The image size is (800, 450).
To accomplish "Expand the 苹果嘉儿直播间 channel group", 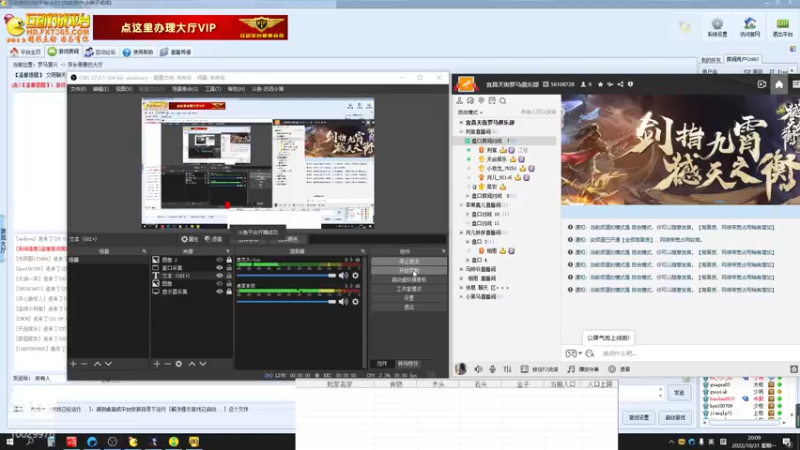I will 461,205.
